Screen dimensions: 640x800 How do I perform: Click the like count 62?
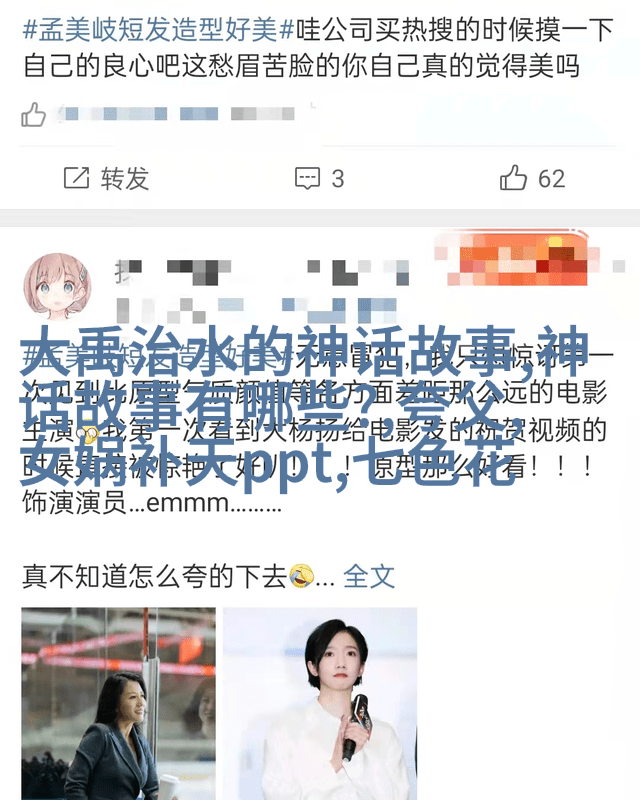pos(552,179)
